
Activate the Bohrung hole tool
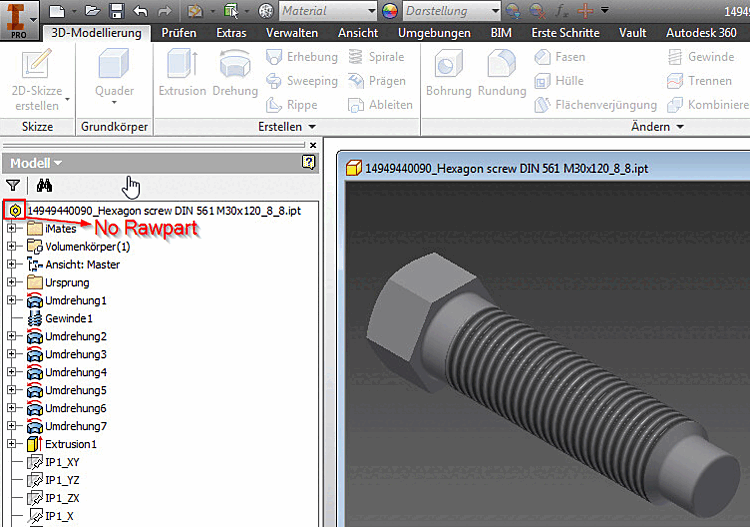point(448,73)
